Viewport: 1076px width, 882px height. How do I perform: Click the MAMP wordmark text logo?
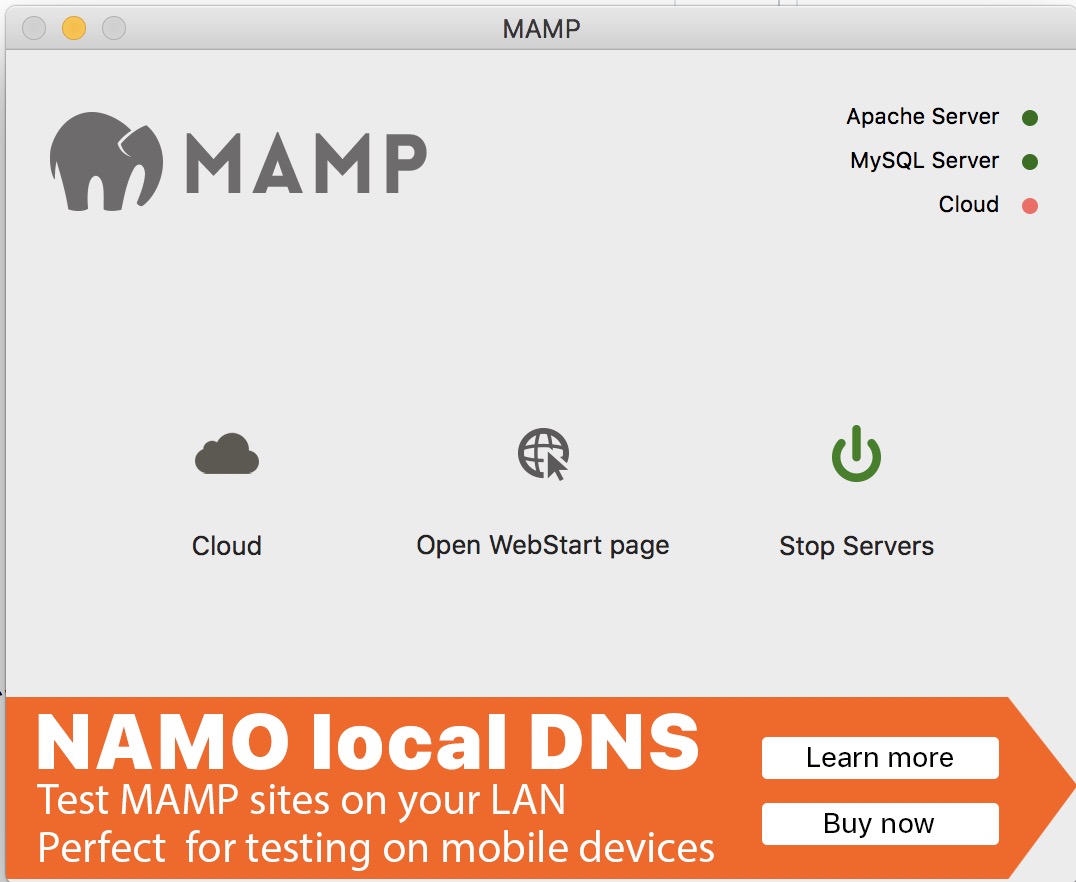pyautogui.click(x=307, y=163)
